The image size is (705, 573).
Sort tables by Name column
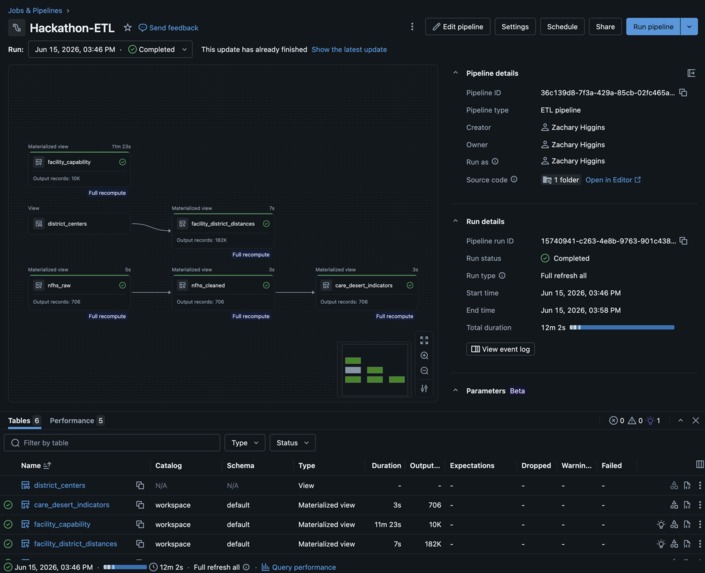point(36,466)
